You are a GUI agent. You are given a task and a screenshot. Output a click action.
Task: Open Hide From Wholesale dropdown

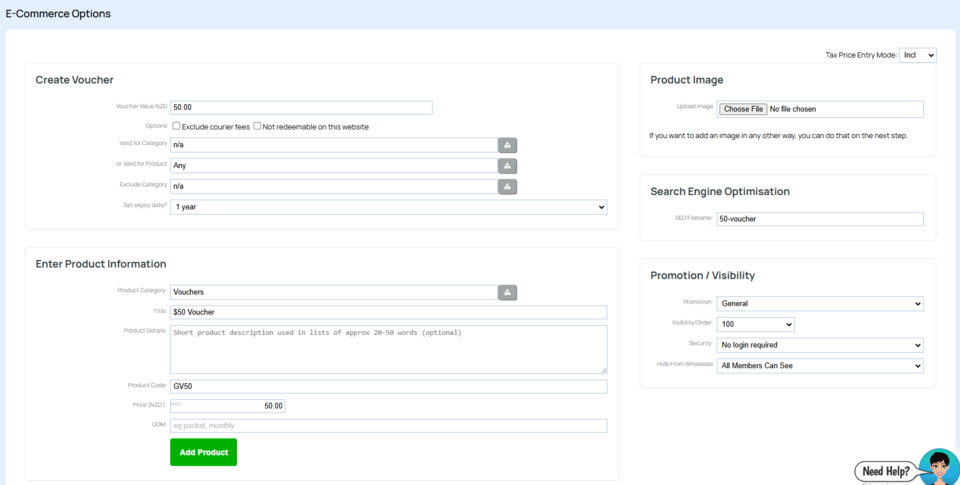pyautogui.click(x=820, y=366)
